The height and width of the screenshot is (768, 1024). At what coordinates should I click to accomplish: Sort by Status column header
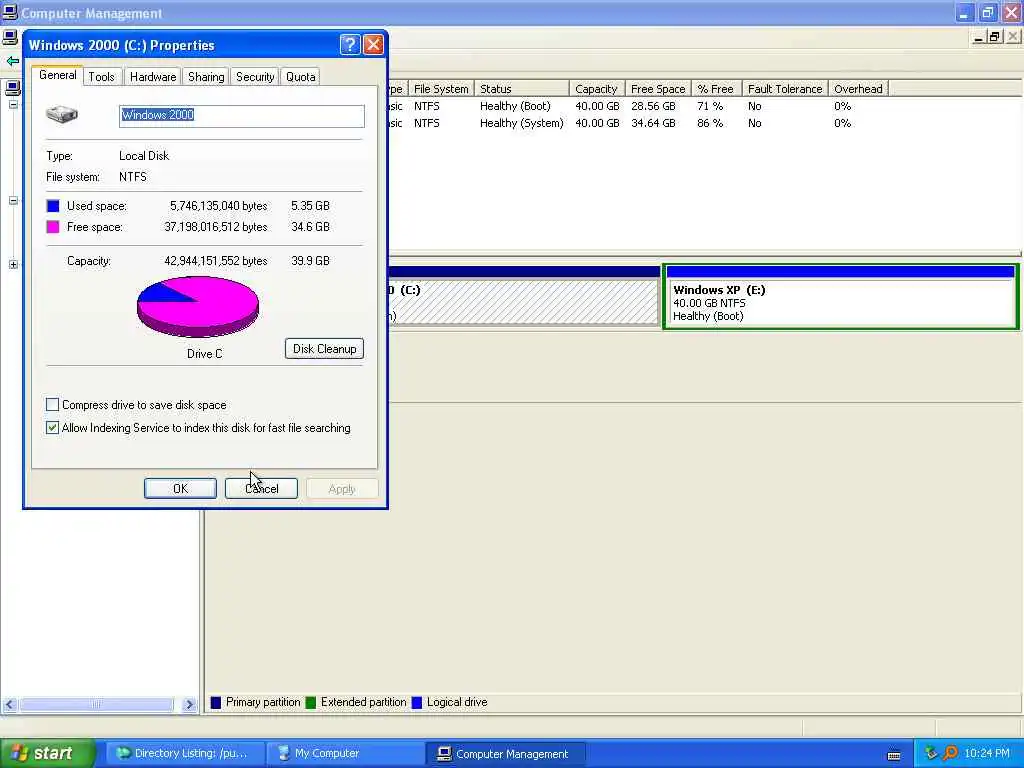(522, 89)
